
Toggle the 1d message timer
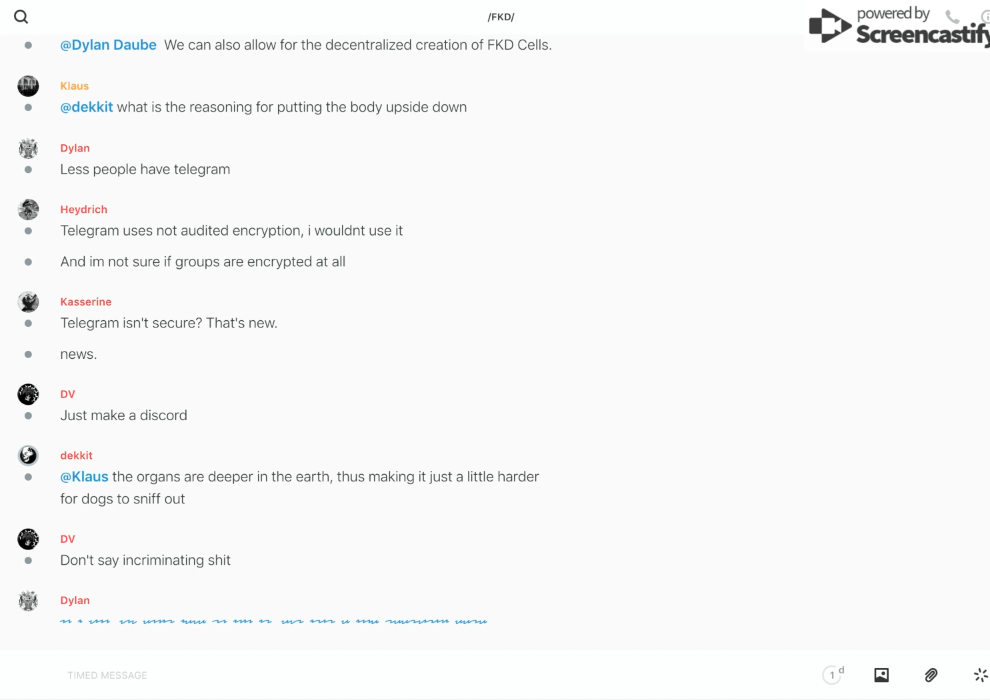point(833,675)
